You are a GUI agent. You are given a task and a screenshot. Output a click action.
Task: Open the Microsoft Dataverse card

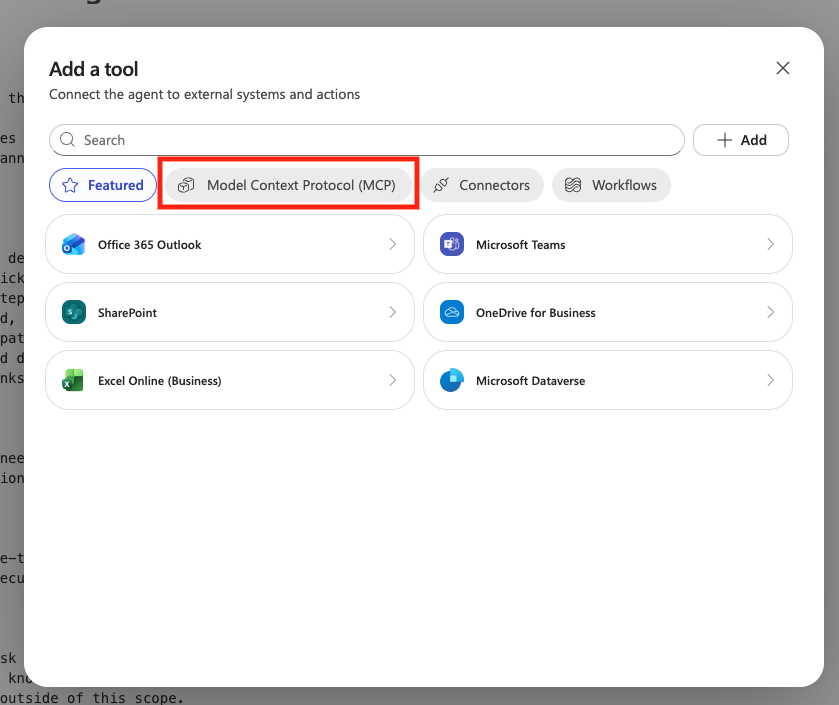[x=608, y=380]
